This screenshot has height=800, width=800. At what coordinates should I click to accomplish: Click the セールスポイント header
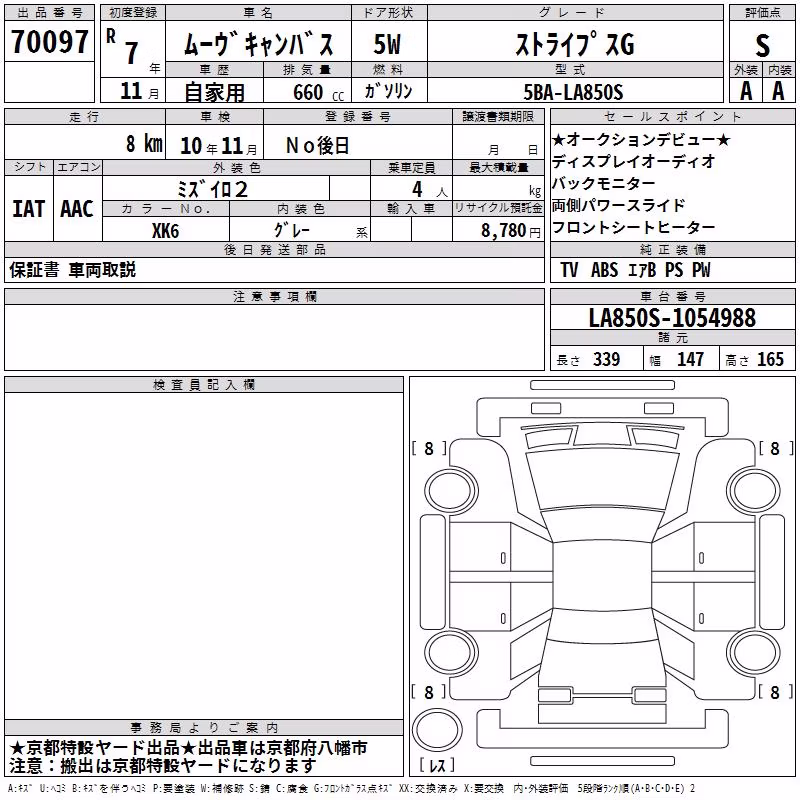[x=672, y=116]
